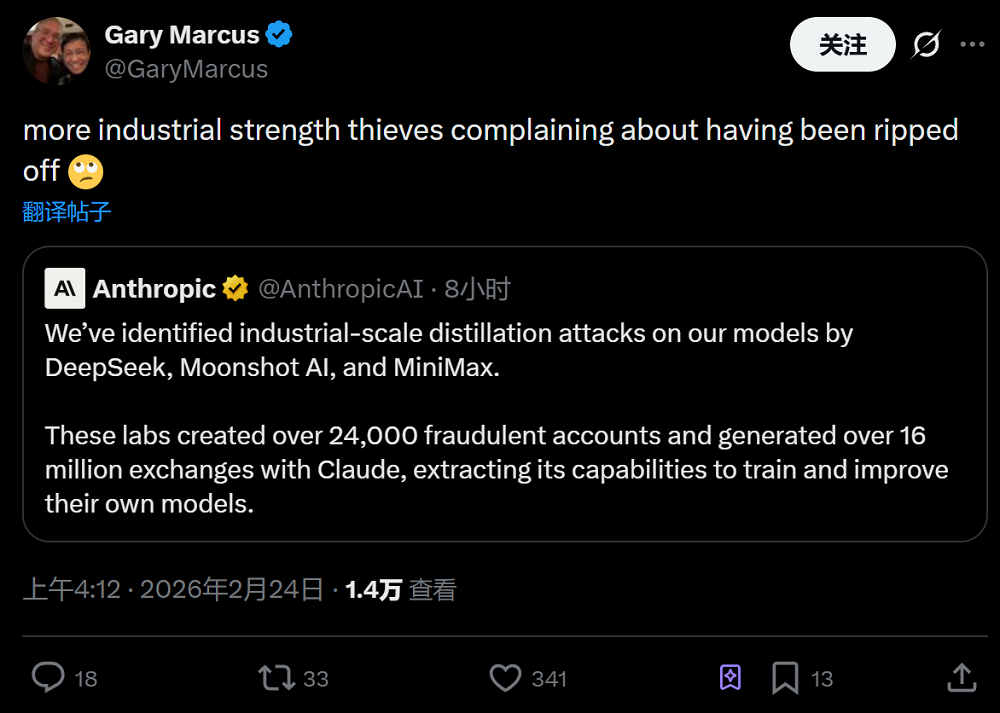
Task: Click the Anthropic logo avatar
Action: pos(65,289)
